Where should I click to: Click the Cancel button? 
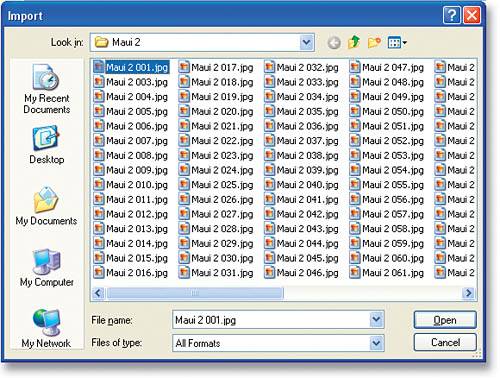click(x=445, y=342)
